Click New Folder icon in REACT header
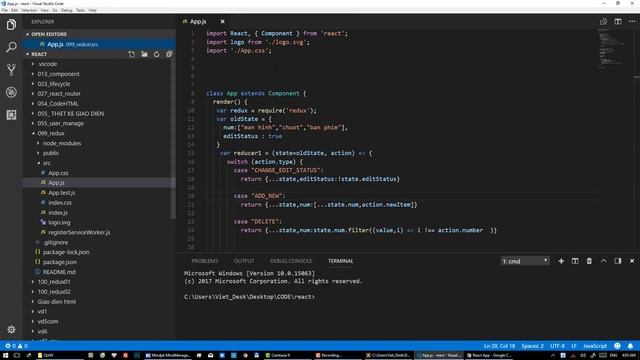This screenshot has height=360, width=640. click(x=144, y=54)
